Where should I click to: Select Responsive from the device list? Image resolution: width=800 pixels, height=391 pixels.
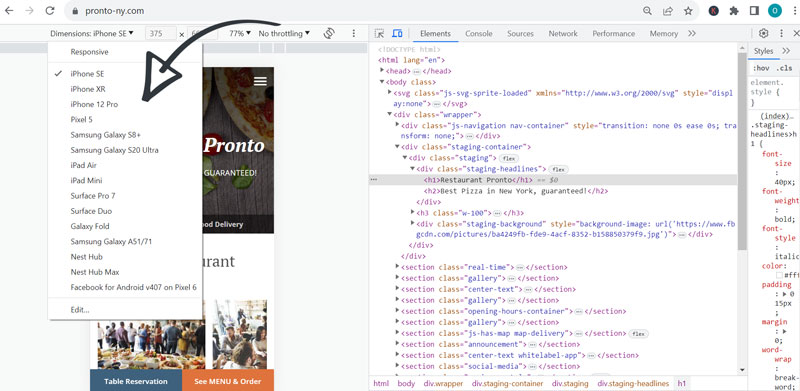coord(126,52)
